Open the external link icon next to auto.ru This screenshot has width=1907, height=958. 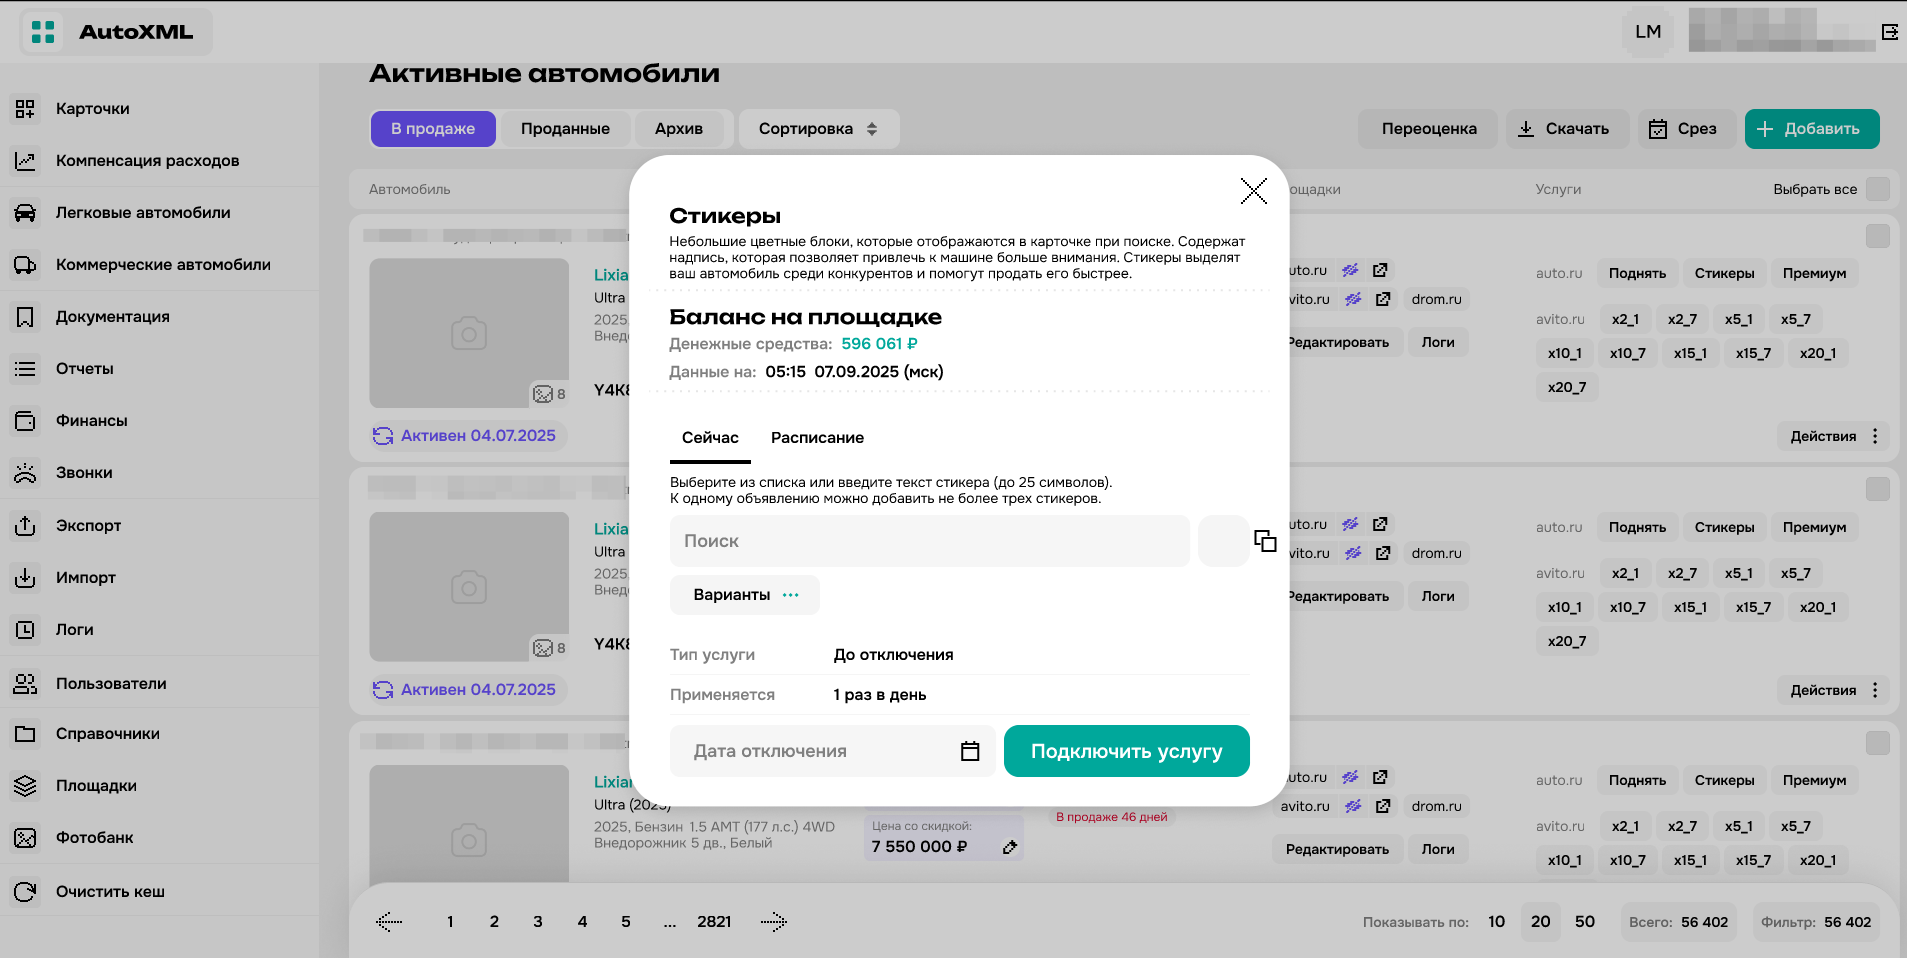(x=1381, y=270)
